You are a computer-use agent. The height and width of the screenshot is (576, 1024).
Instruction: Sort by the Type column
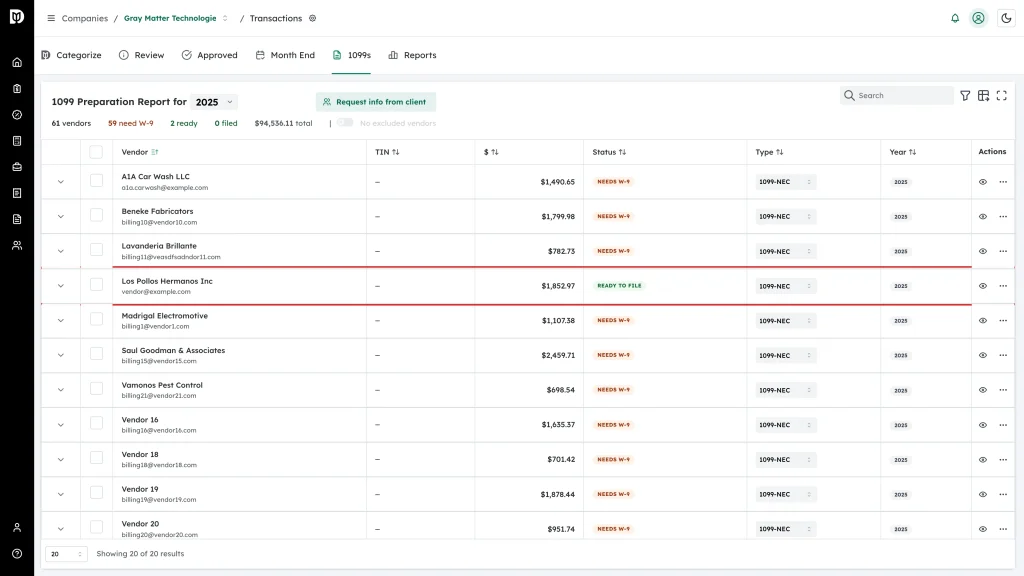[x=780, y=152]
